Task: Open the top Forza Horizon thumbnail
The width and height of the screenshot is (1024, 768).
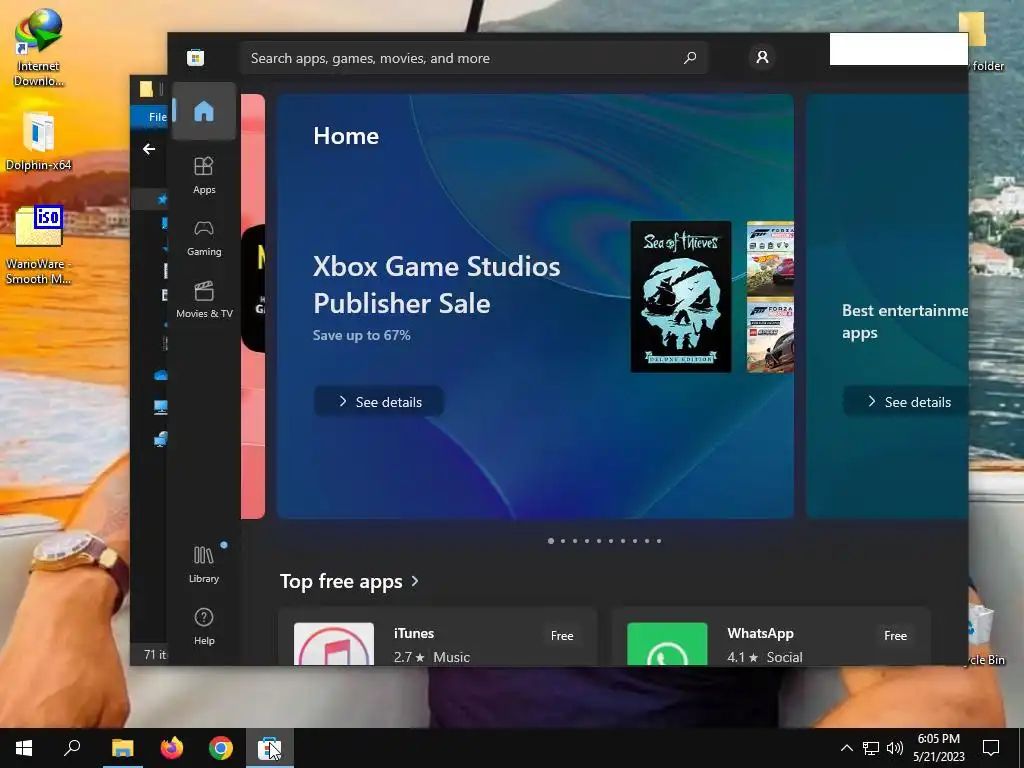Action: coord(771,259)
